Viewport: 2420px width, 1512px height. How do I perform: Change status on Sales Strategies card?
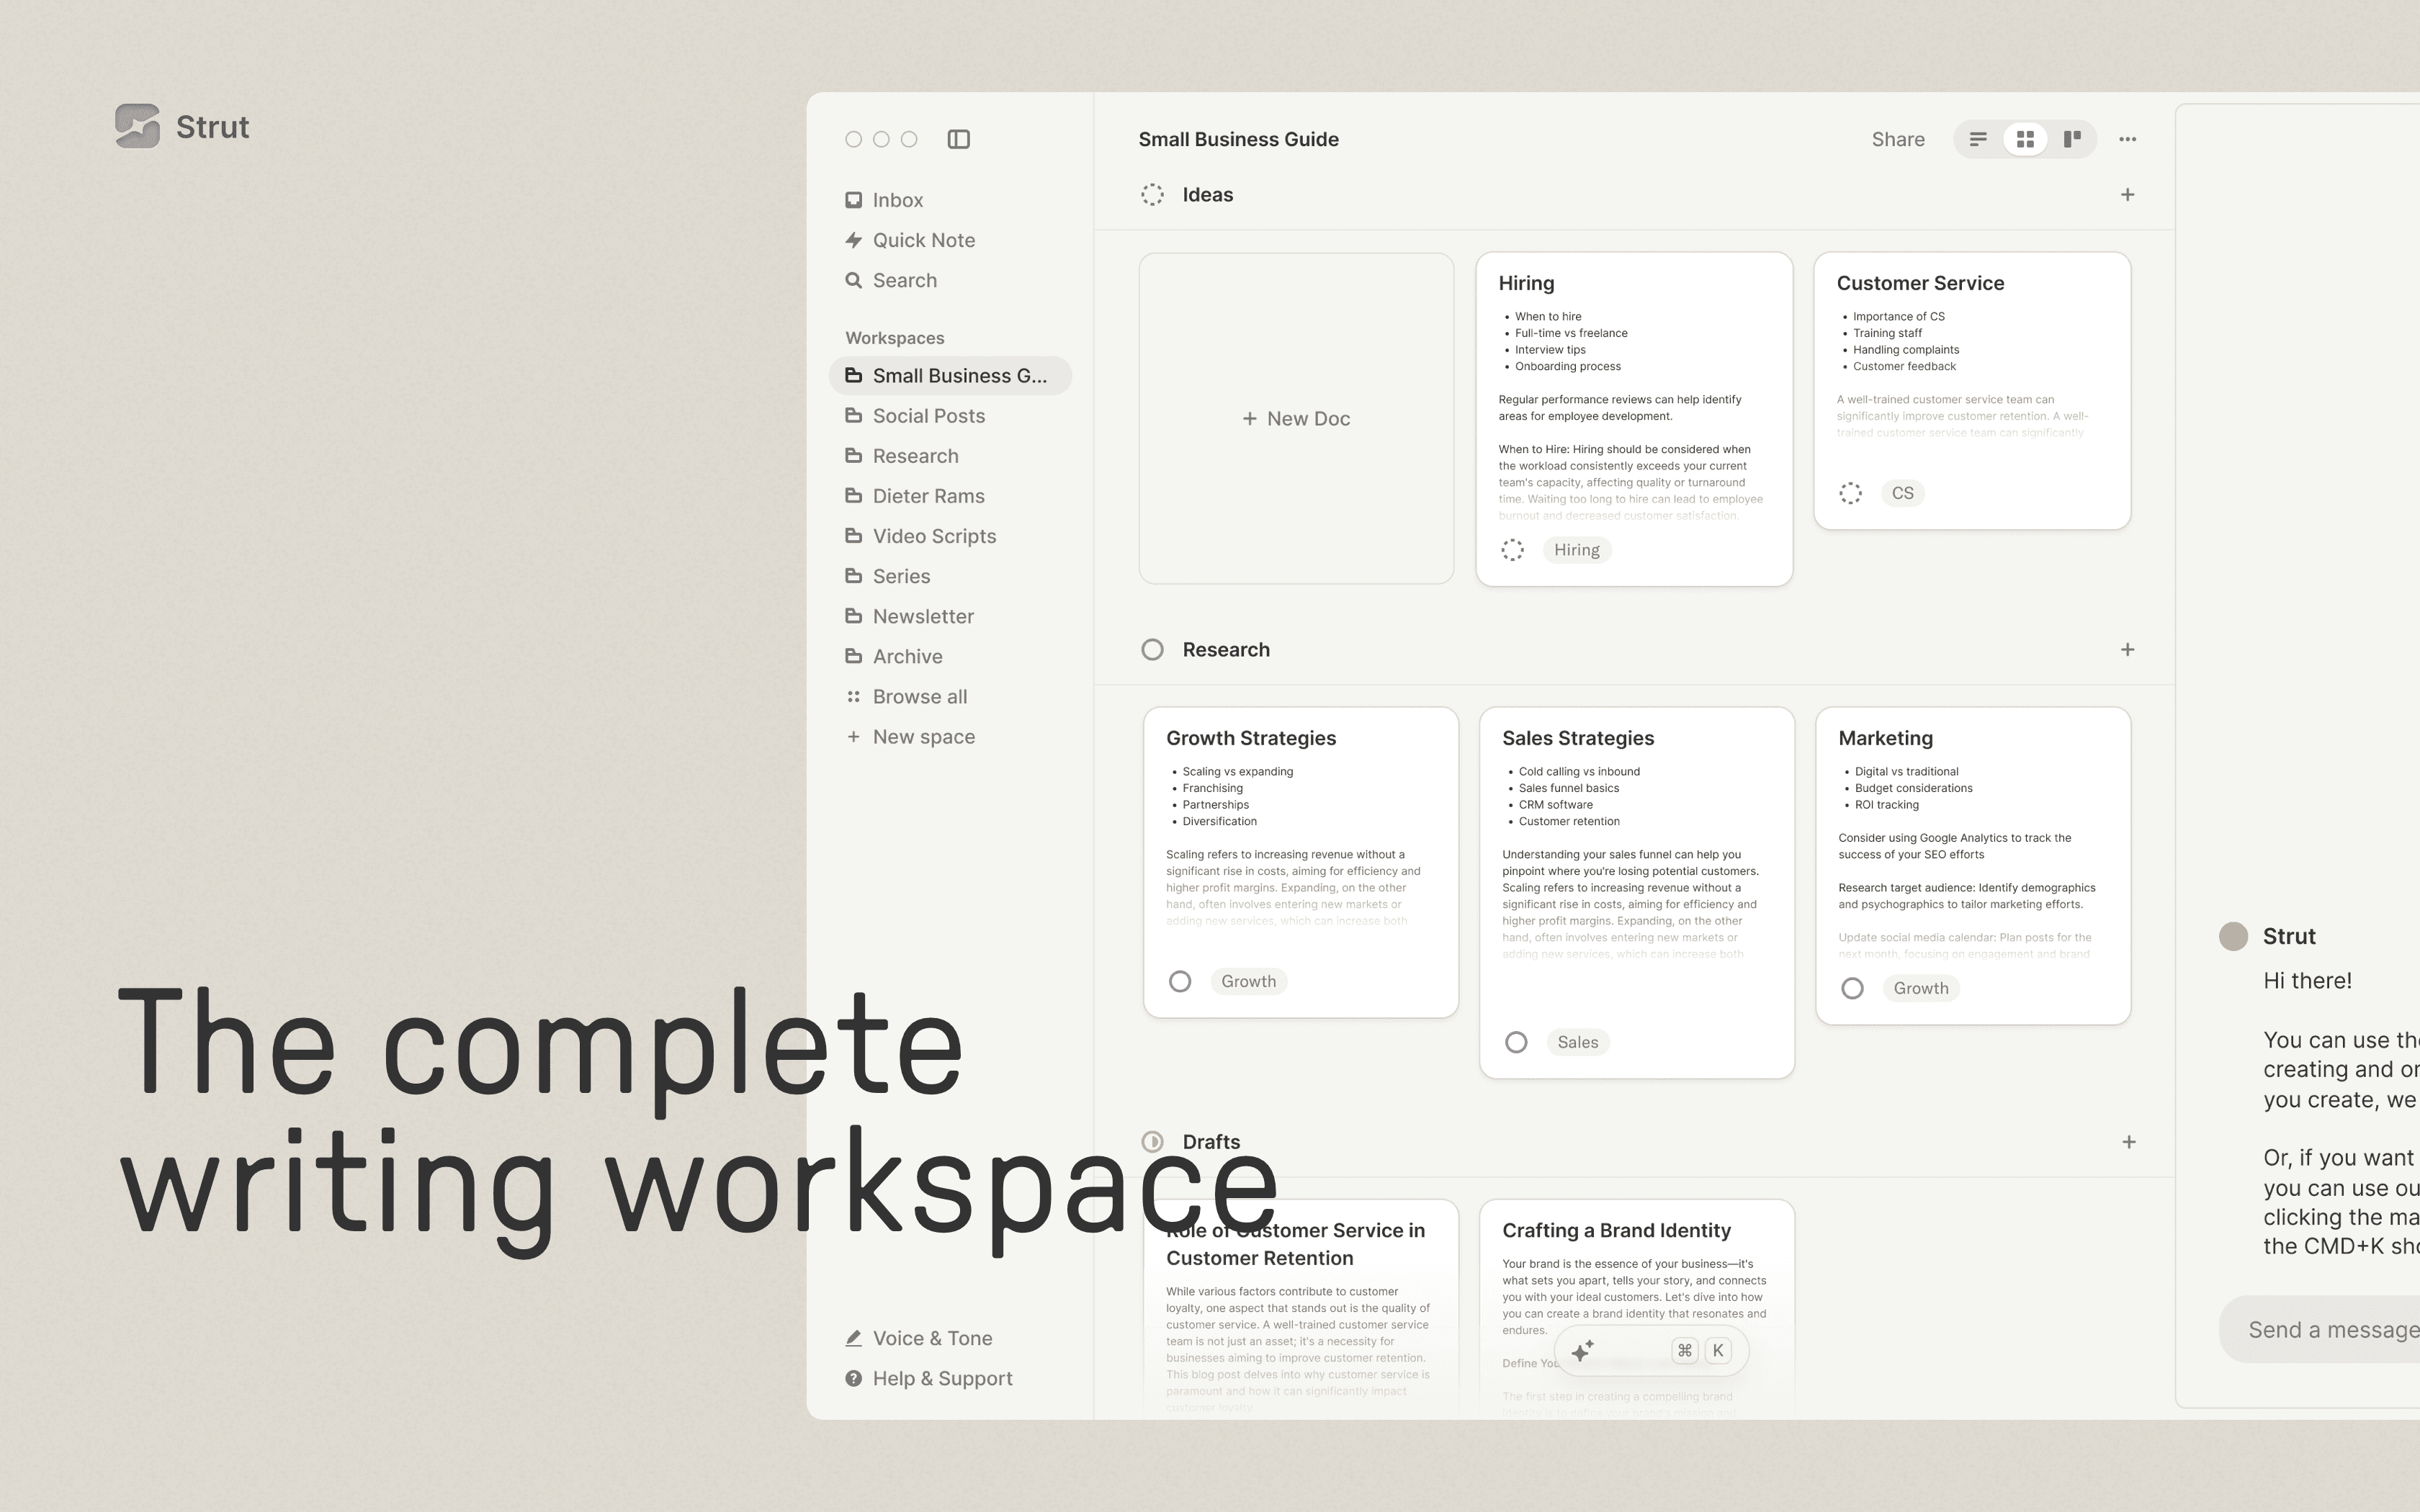1516,1043
